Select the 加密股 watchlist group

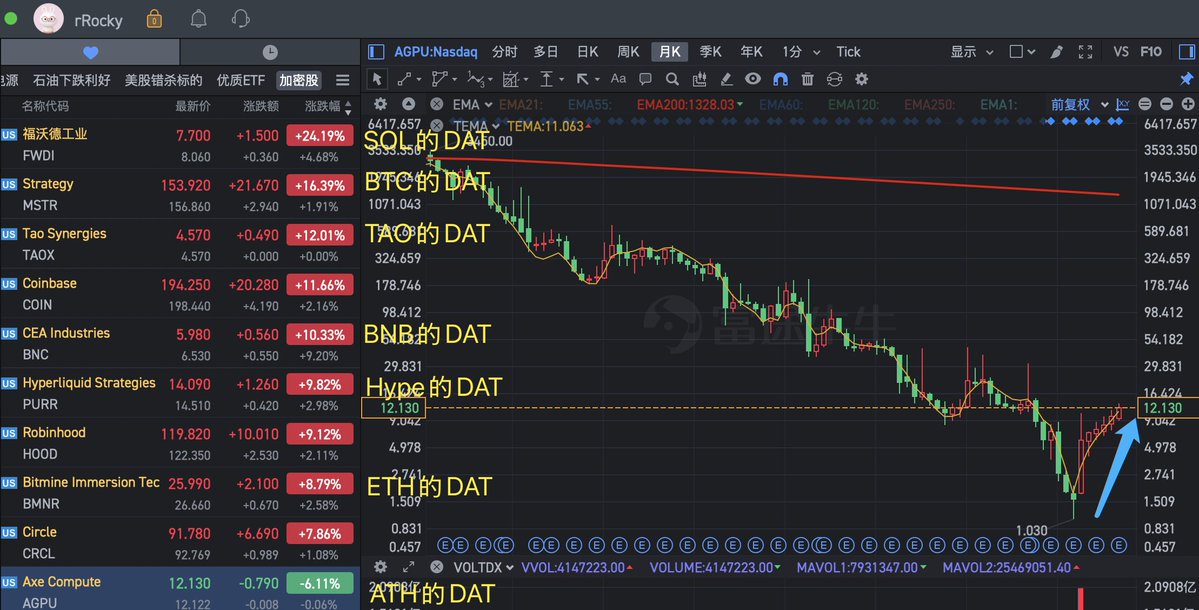click(x=299, y=79)
